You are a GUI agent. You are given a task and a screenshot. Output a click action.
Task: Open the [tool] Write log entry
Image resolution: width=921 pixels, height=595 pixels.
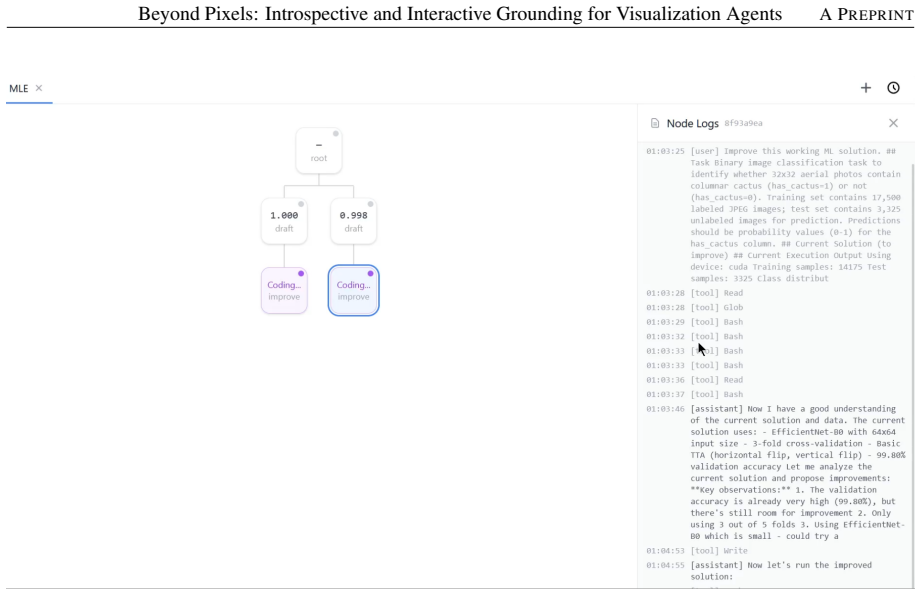click(697, 550)
